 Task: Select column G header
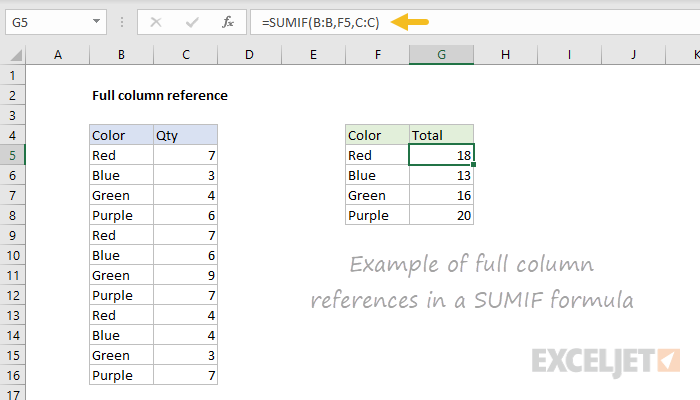pos(441,55)
